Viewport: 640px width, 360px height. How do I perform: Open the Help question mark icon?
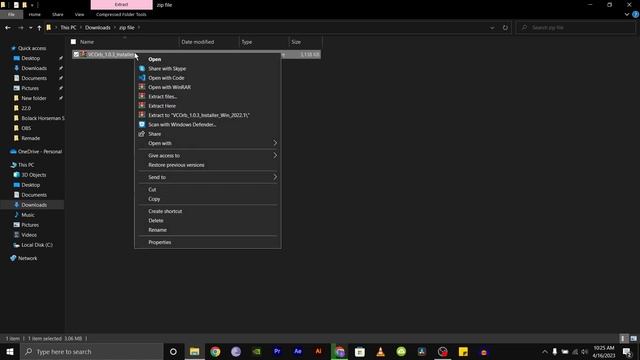[636, 14]
